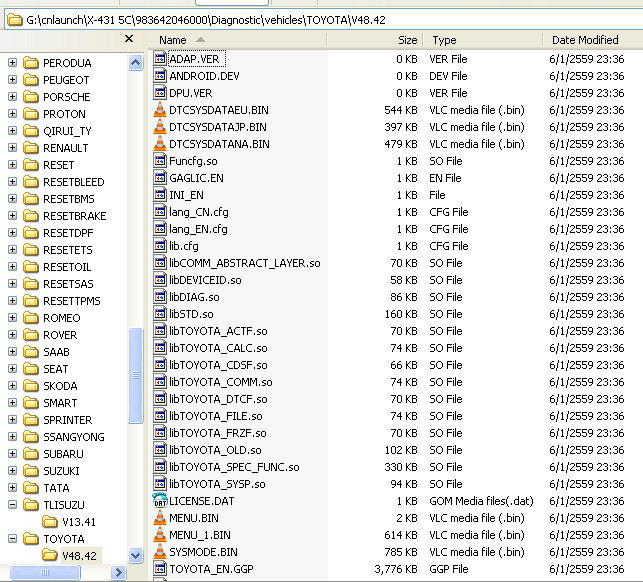This screenshot has width=643, height=582.
Task: Select the file libTOYOTA_OLD.so
Action: click(215, 450)
